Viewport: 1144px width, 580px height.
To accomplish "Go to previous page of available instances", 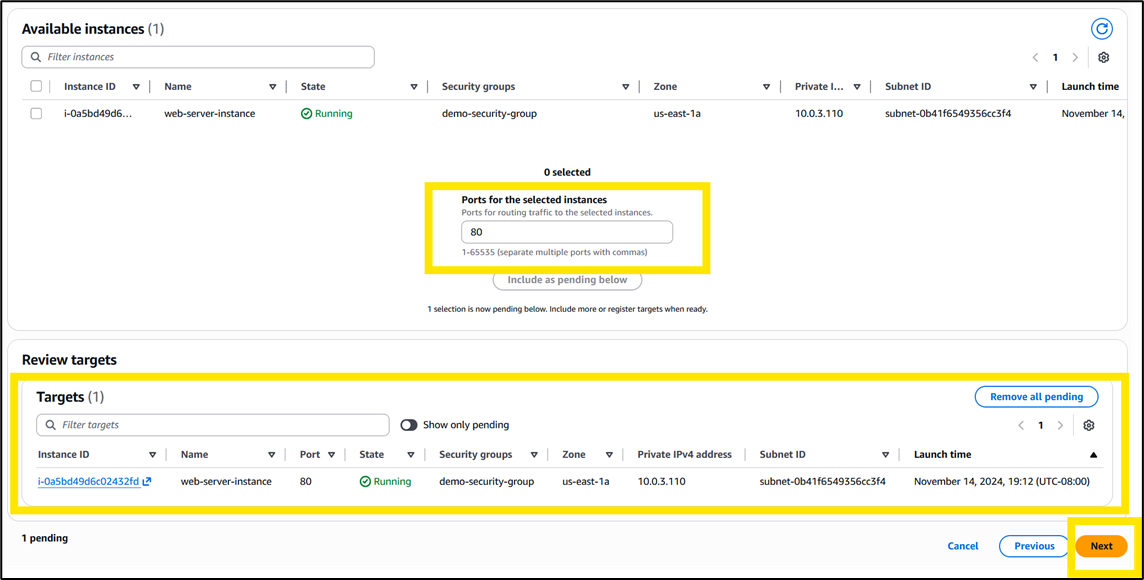I will [1036, 58].
